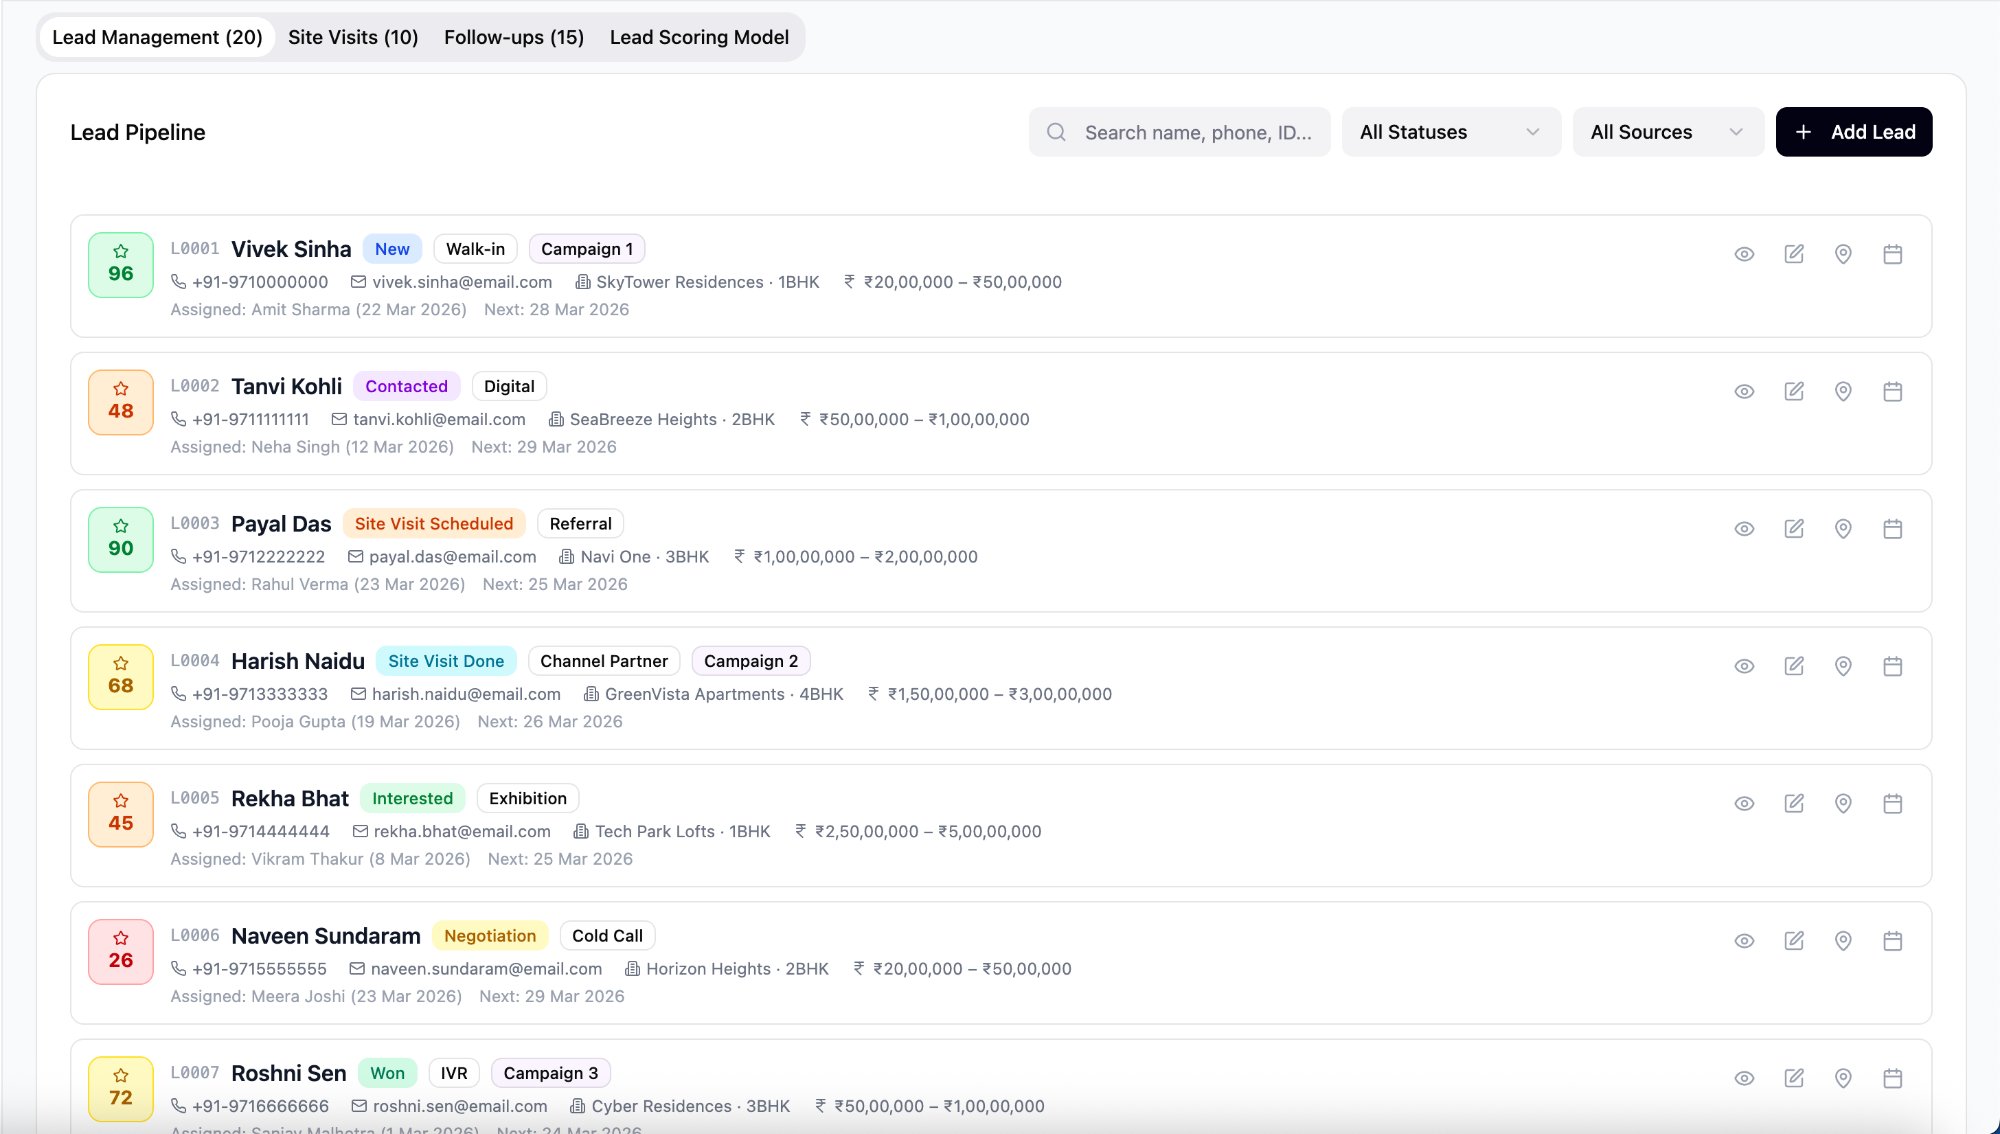Click Payal Das's score badge 90
This screenshot has width=2000, height=1134.
121,540
